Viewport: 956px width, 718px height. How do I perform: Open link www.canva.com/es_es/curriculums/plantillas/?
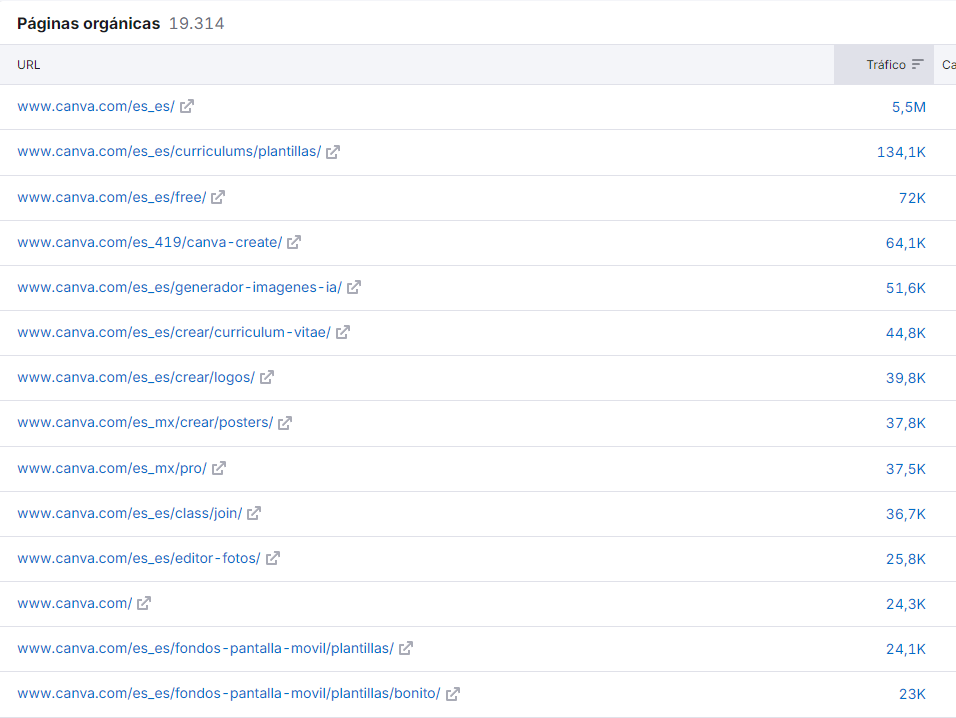(169, 151)
